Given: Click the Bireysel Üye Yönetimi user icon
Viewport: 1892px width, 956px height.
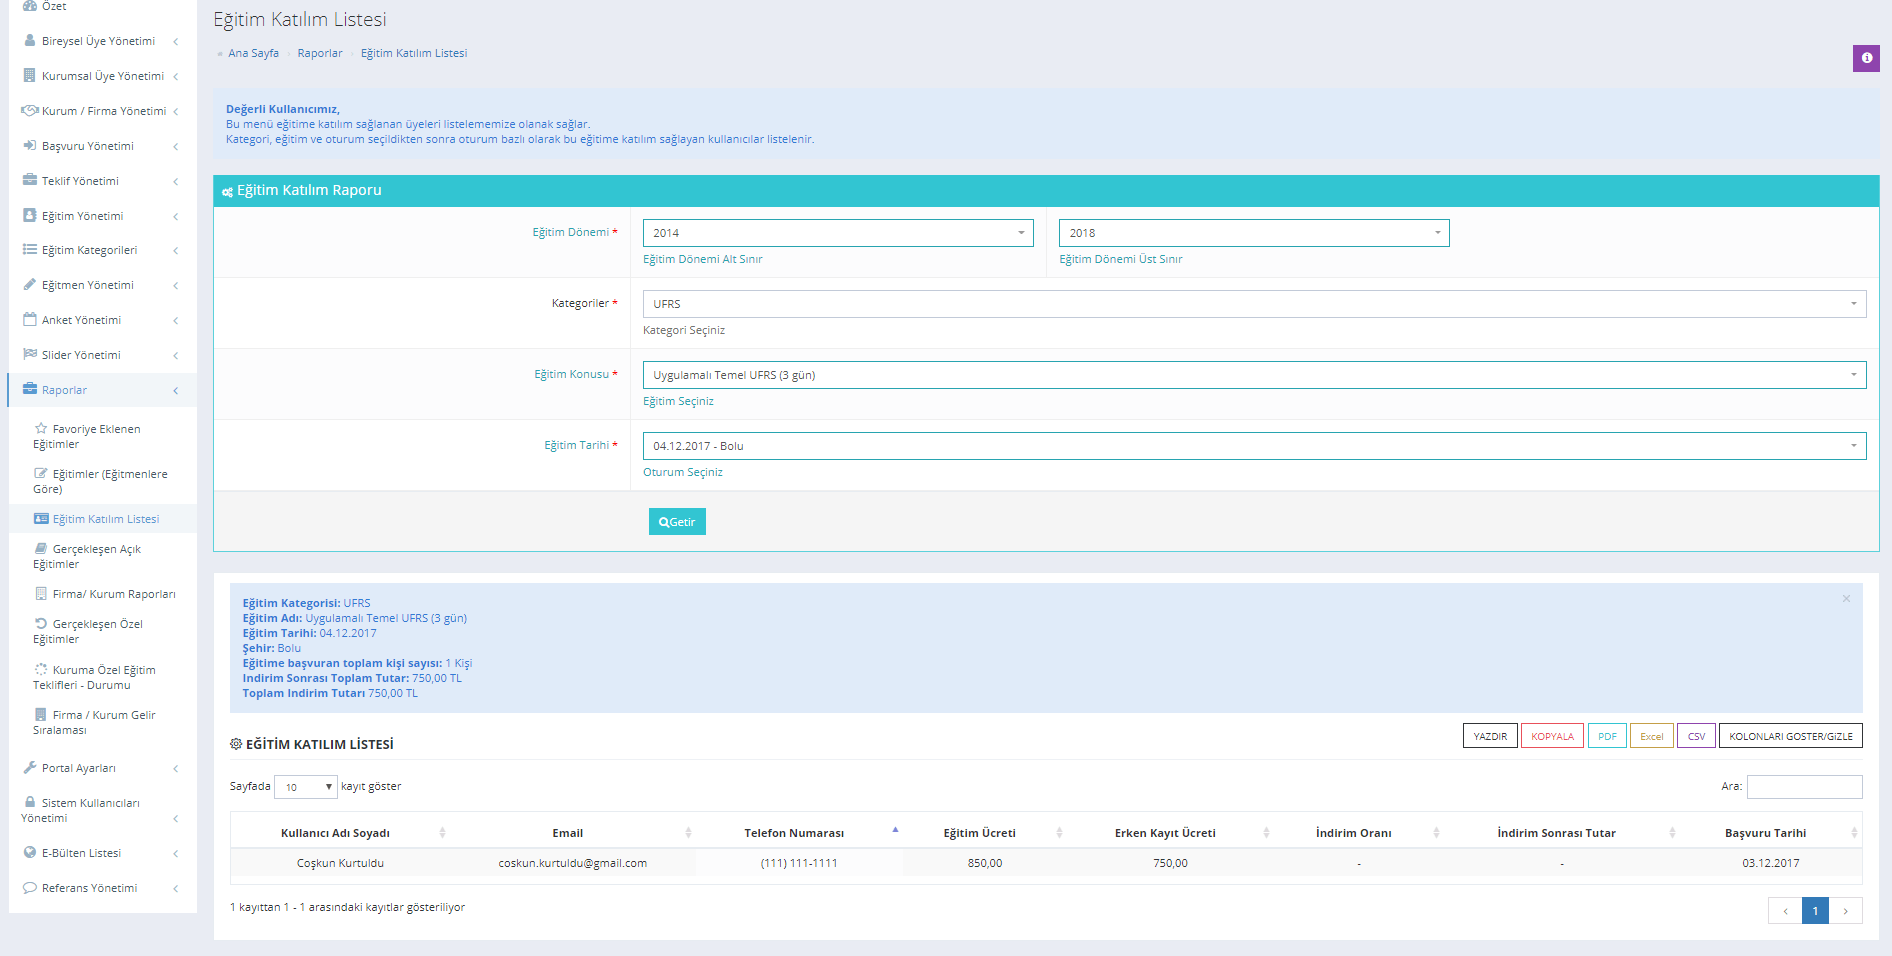Looking at the screenshot, I should 28,41.
